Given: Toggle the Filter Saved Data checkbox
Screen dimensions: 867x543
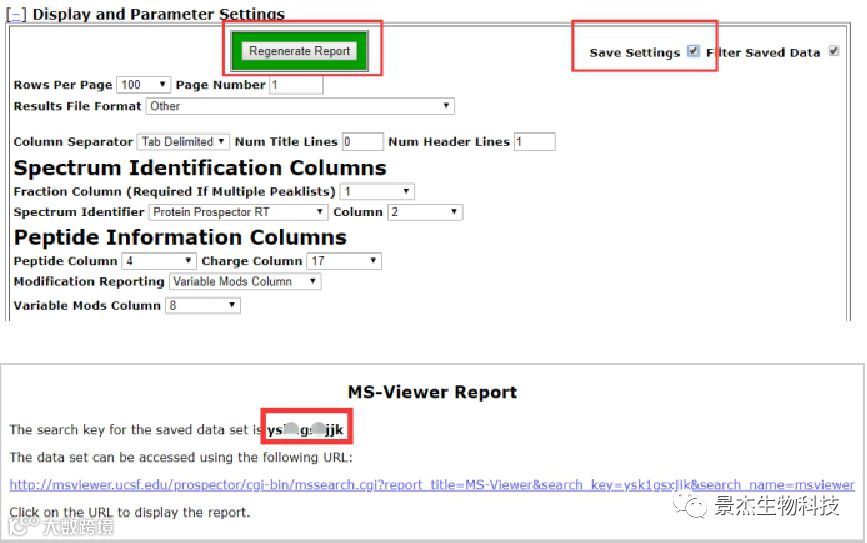Looking at the screenshot, I should pos(833,51).
